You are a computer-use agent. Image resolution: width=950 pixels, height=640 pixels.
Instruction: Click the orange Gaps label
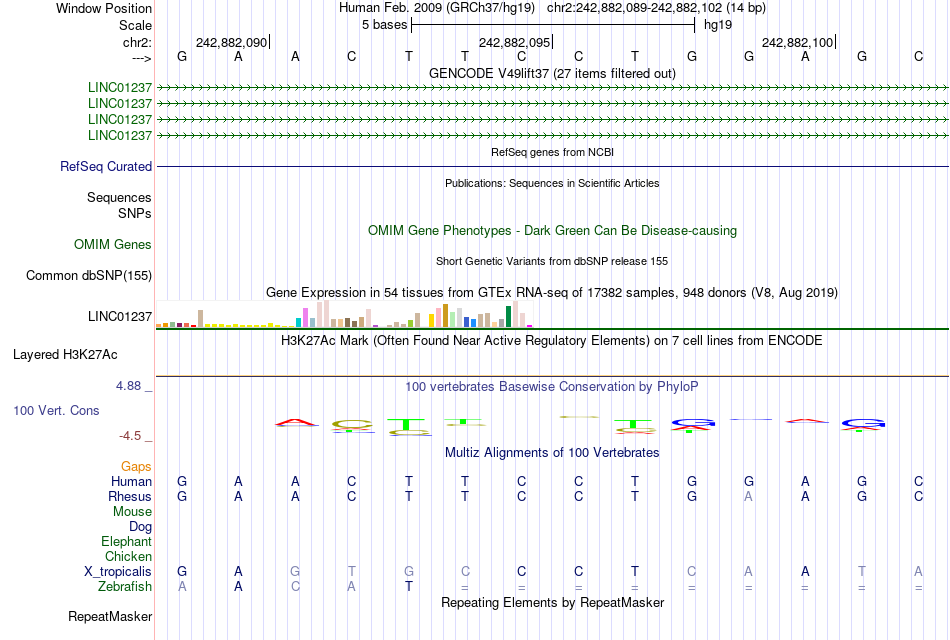(136, 467)
